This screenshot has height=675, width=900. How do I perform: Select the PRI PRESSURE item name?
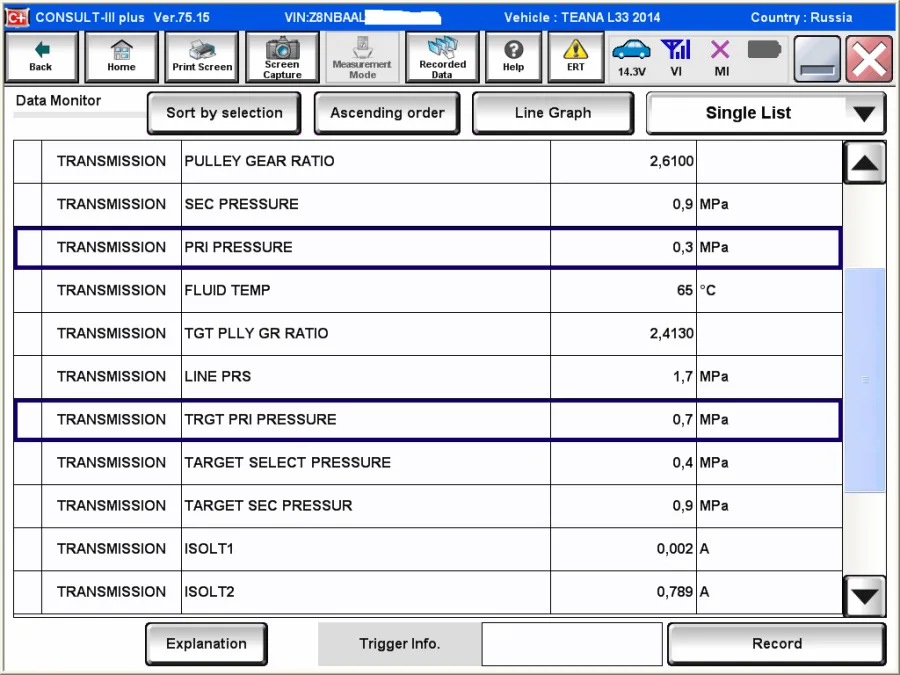point(239,247)
